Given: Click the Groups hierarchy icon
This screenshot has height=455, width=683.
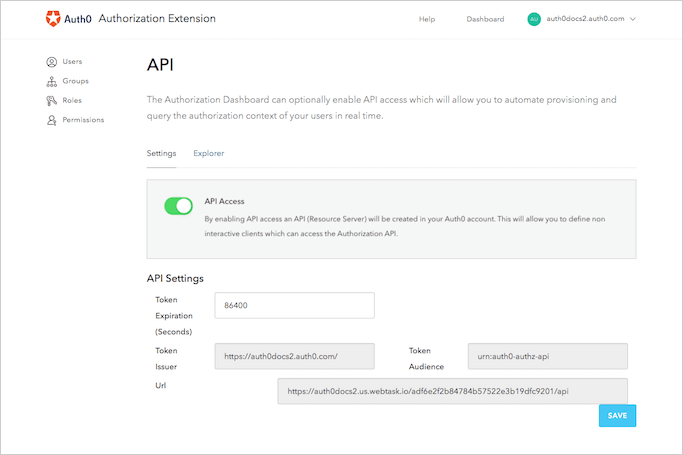Looking at the screenshot, I should (51, 81).
